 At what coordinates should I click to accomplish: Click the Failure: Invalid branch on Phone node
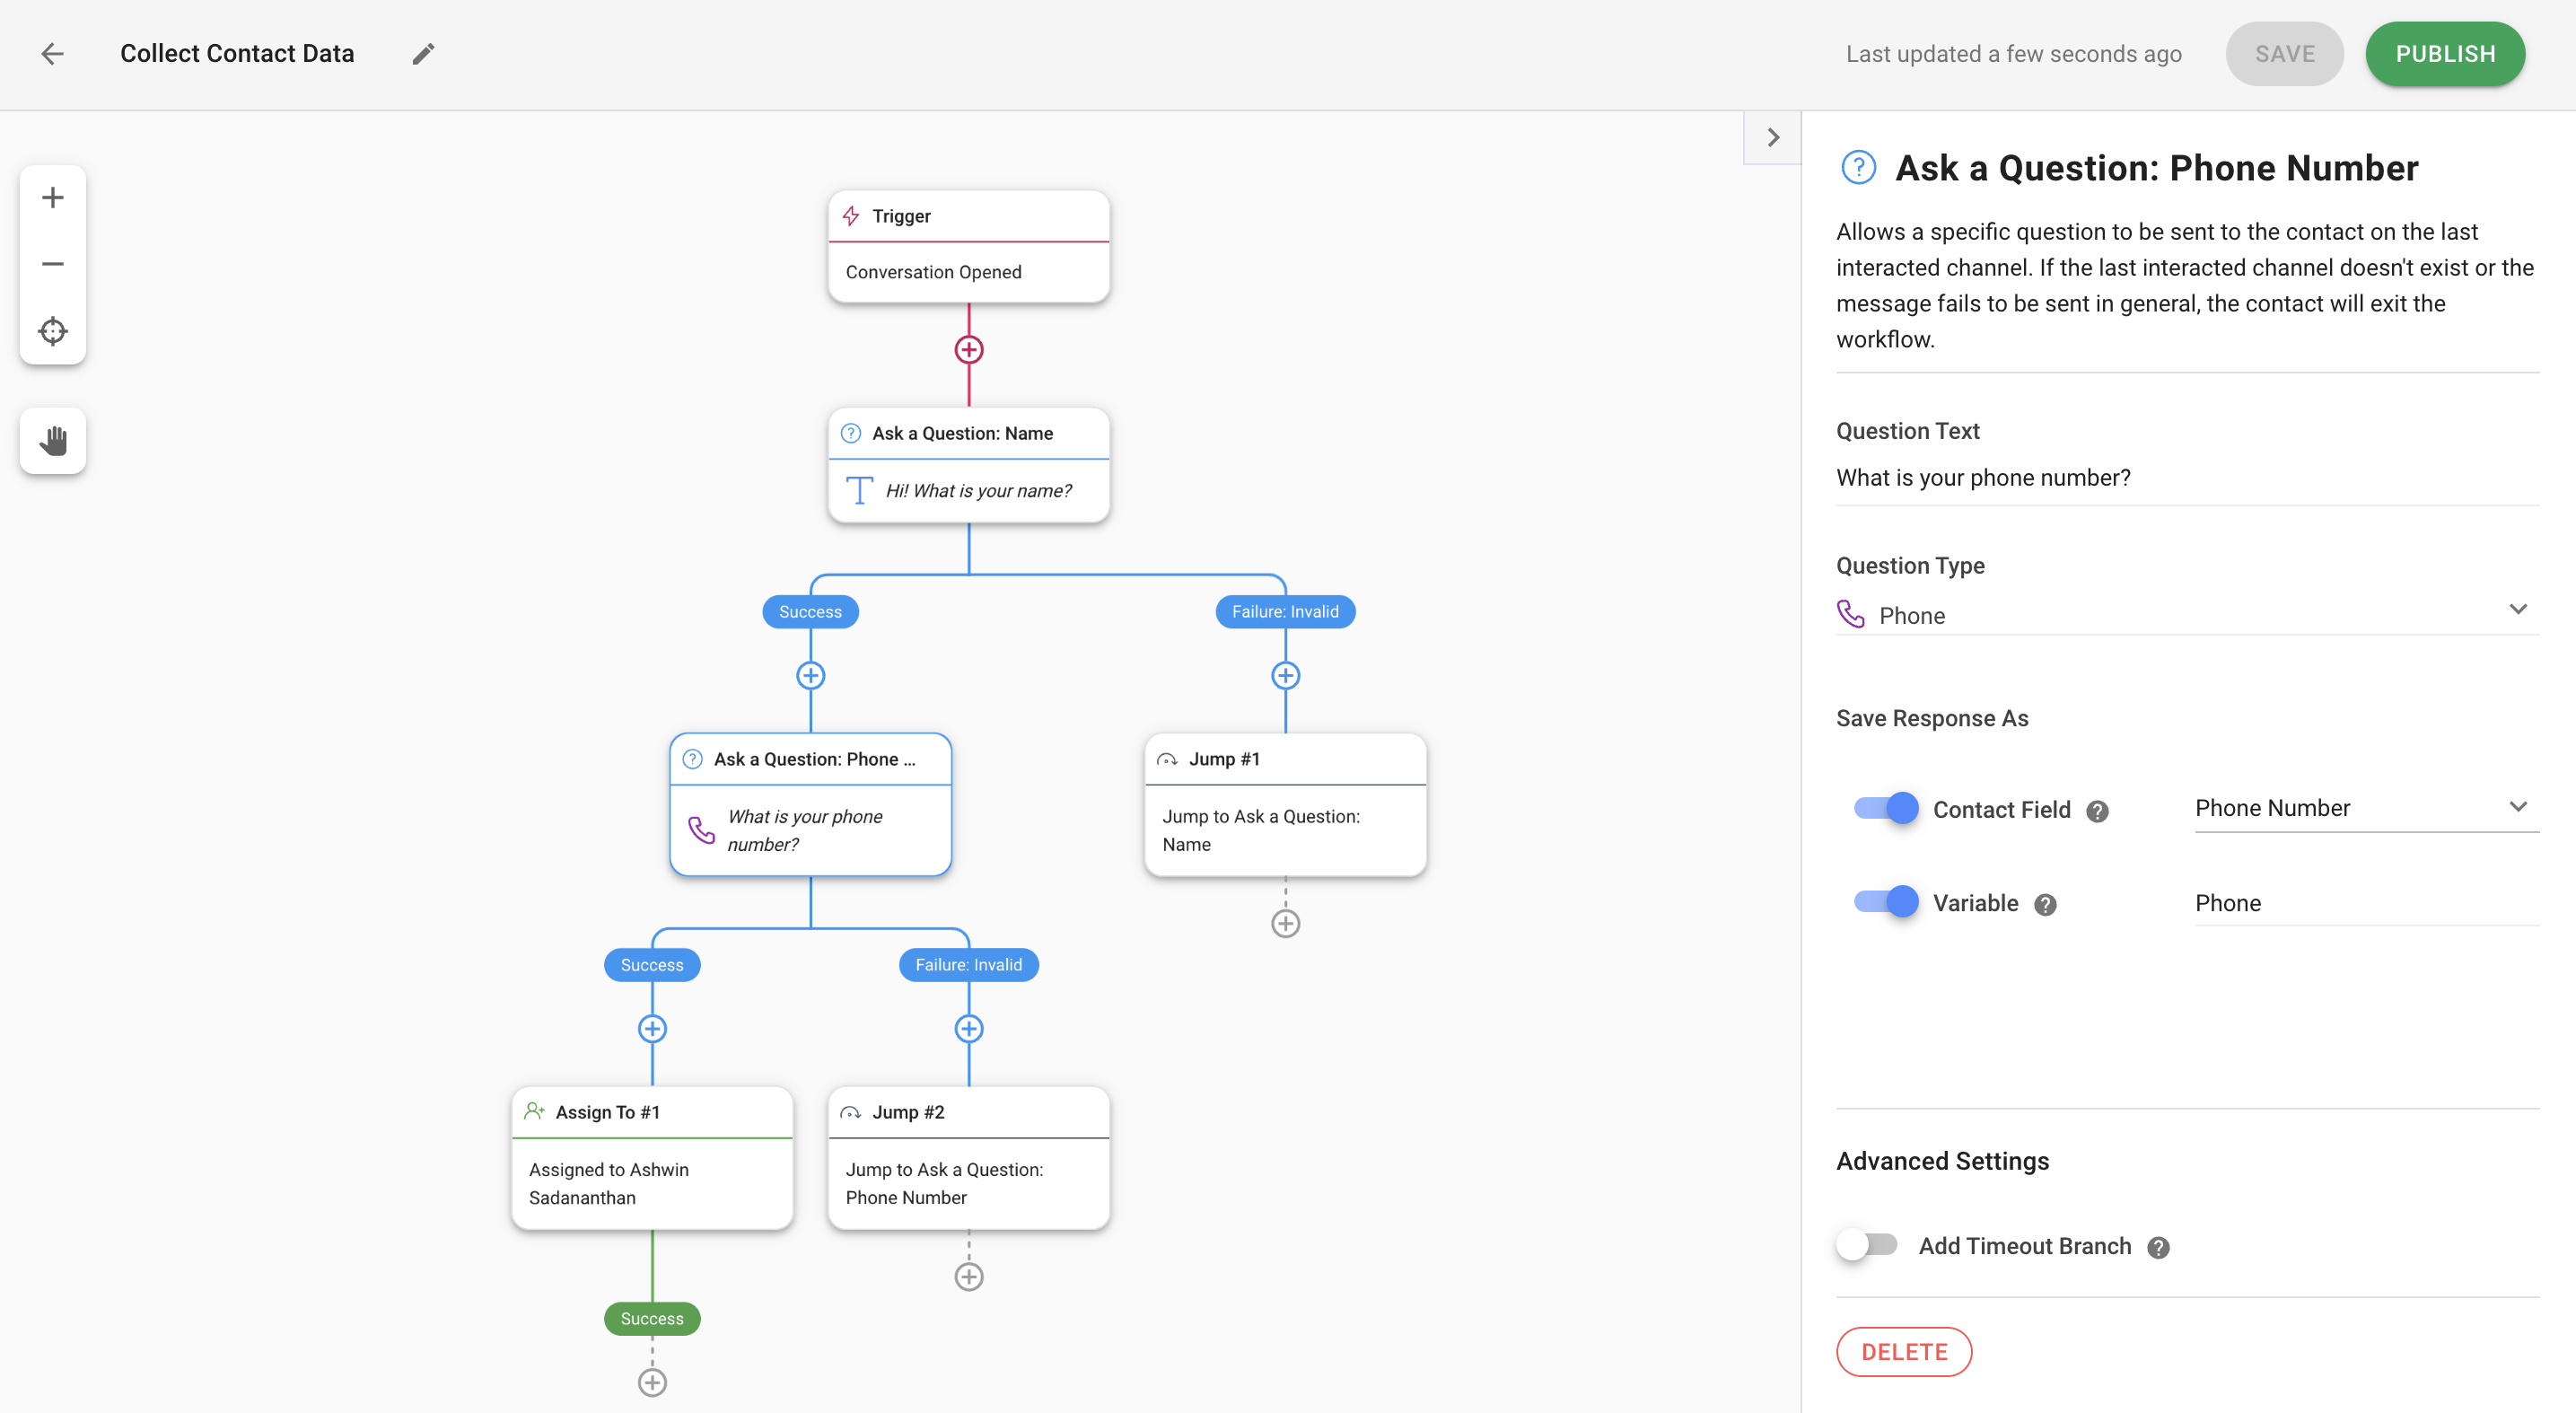pos(968,964)
